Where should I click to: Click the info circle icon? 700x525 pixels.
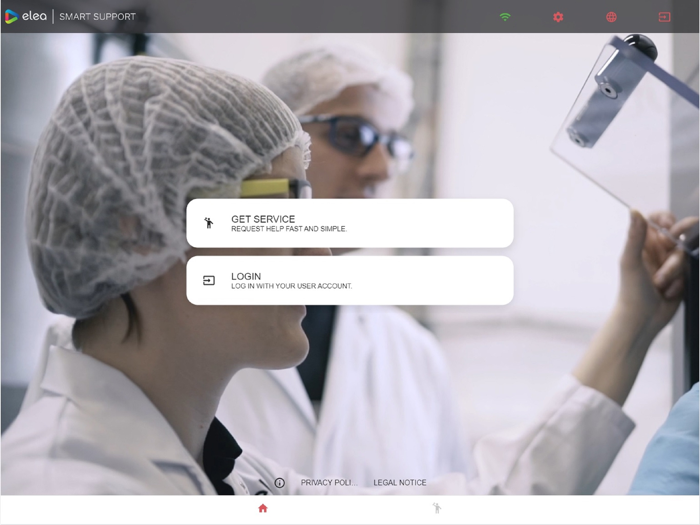[x=279, y=483]
